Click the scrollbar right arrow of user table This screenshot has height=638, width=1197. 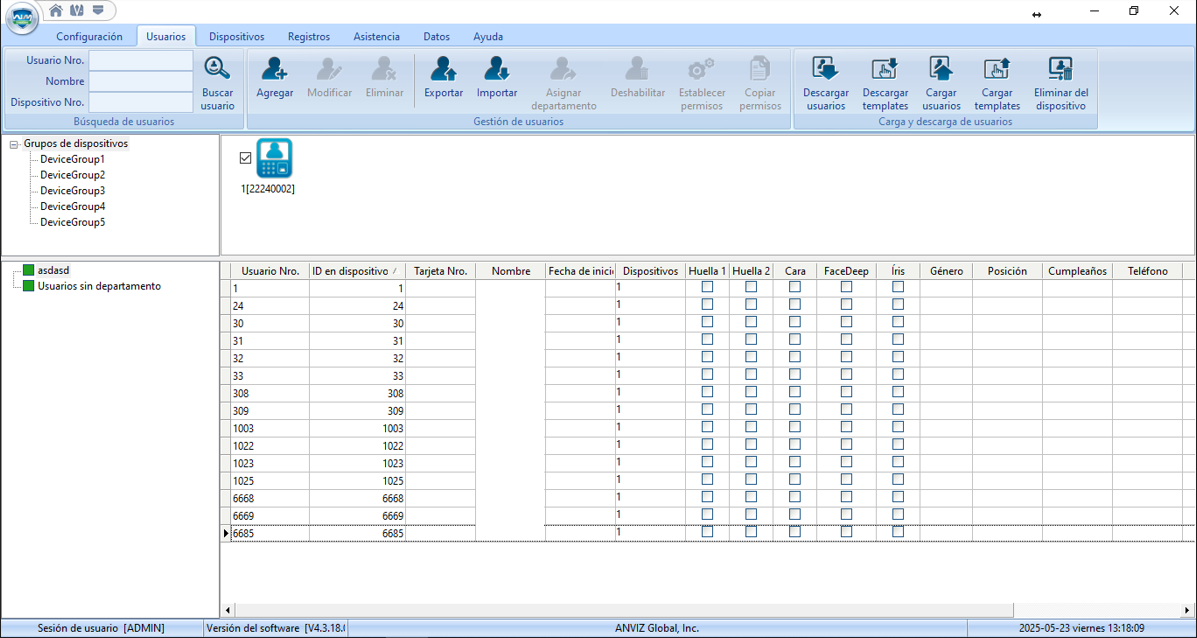[x=1187, y=610]
